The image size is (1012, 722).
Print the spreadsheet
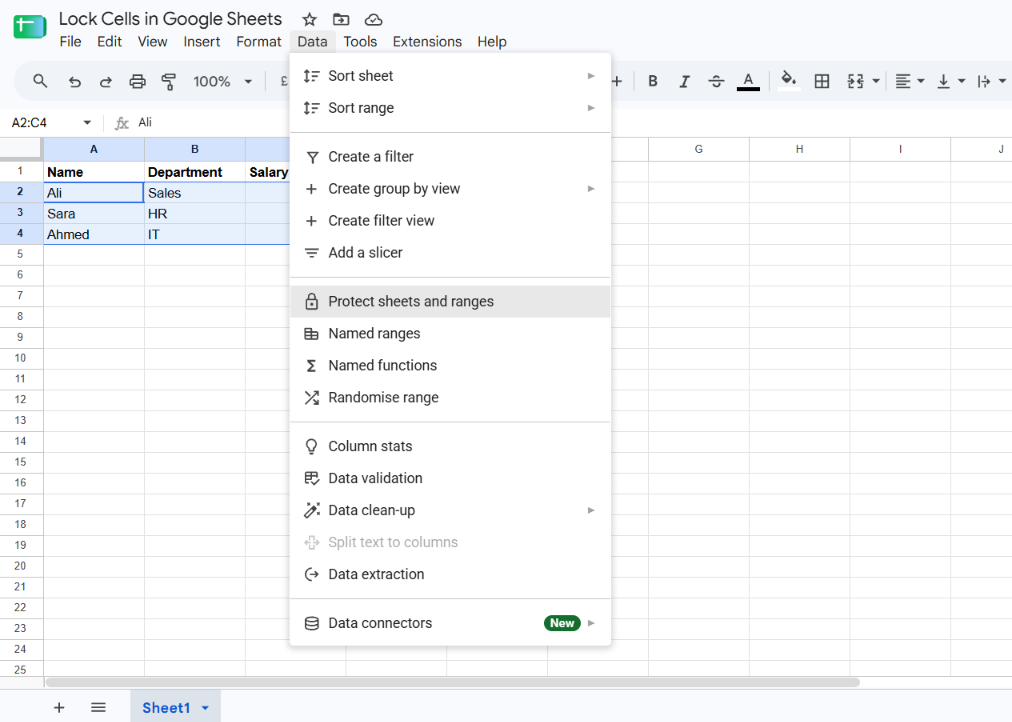pyautogui.click(x=137, y=81)
